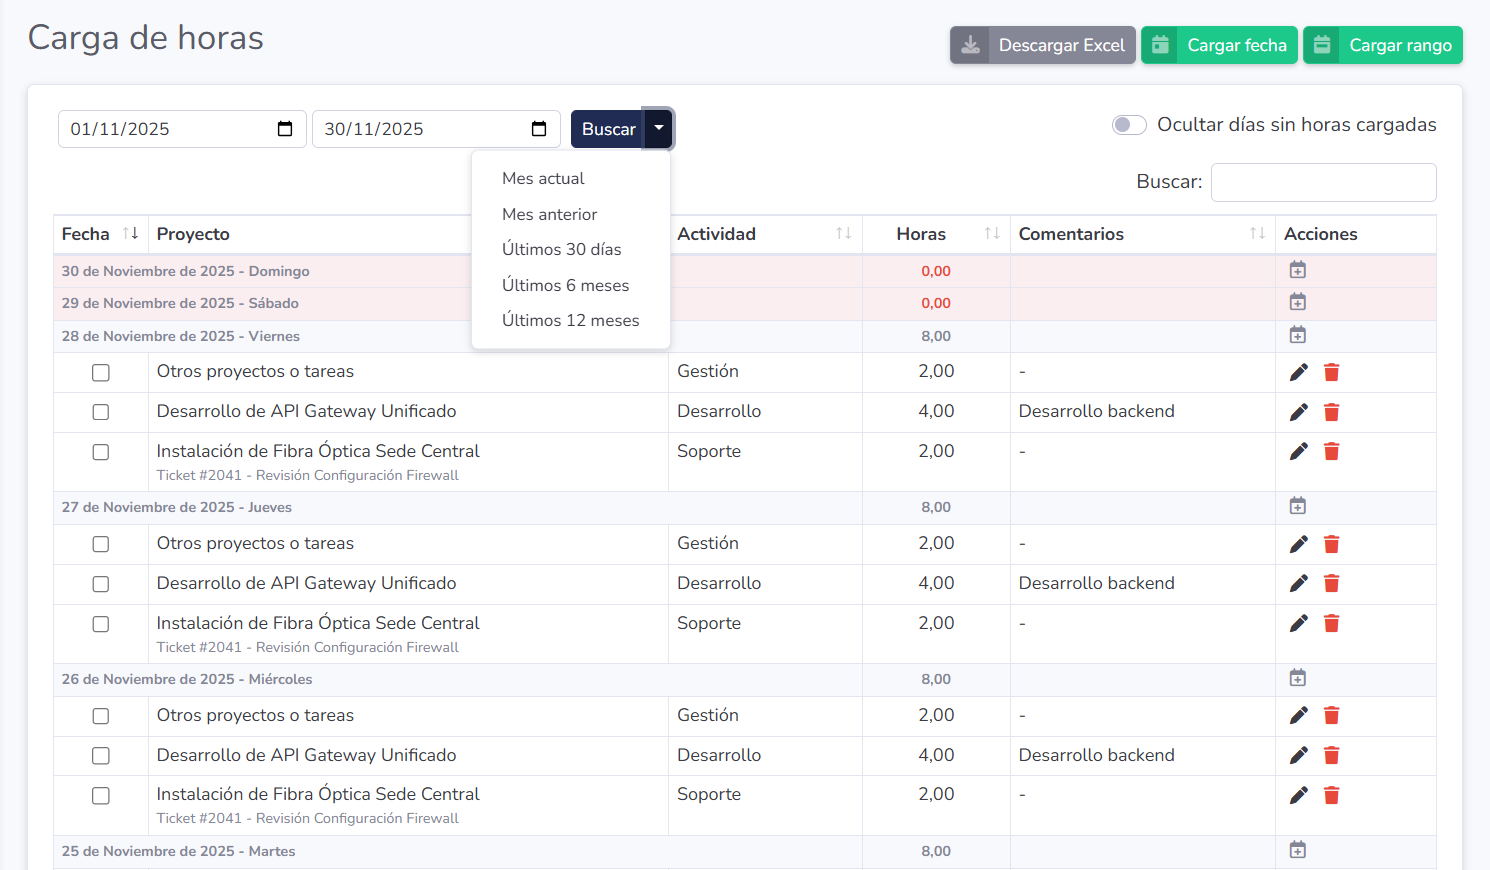Click the calendar add icon for 30 de Noviembre row
1490x870 pixels.
pos(1297,268)
